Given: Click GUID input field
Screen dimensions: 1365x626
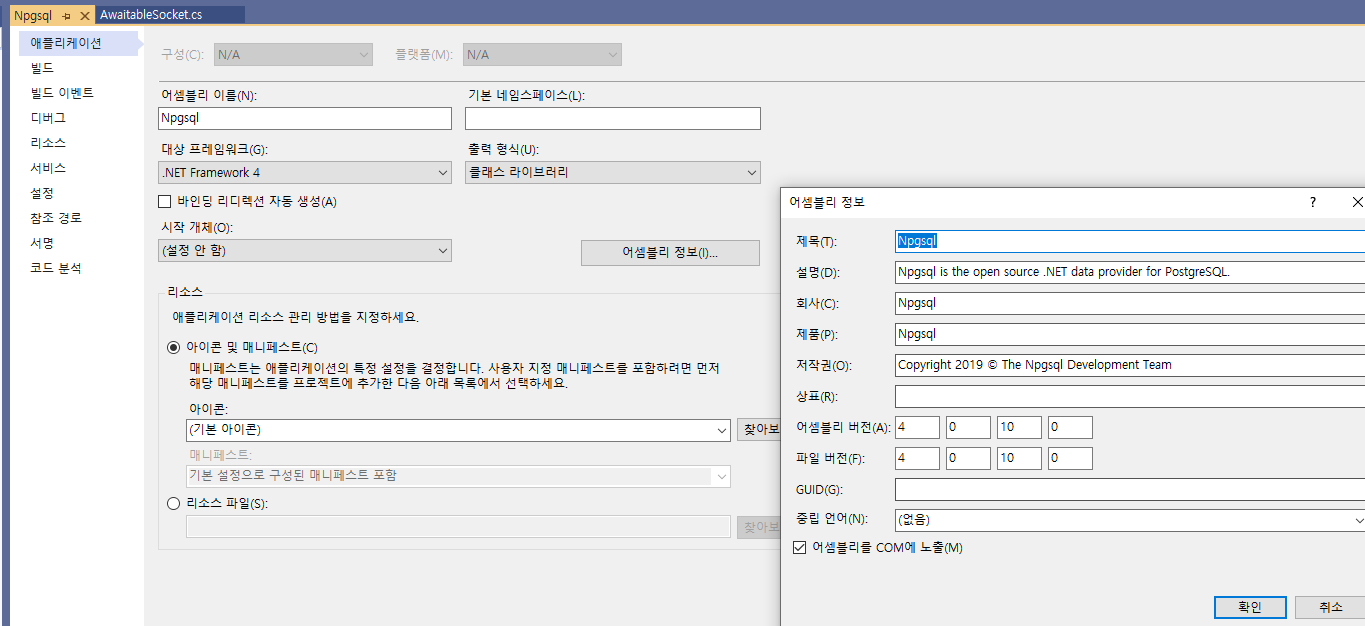Looking at the screenshot, I should [1130, 489].
